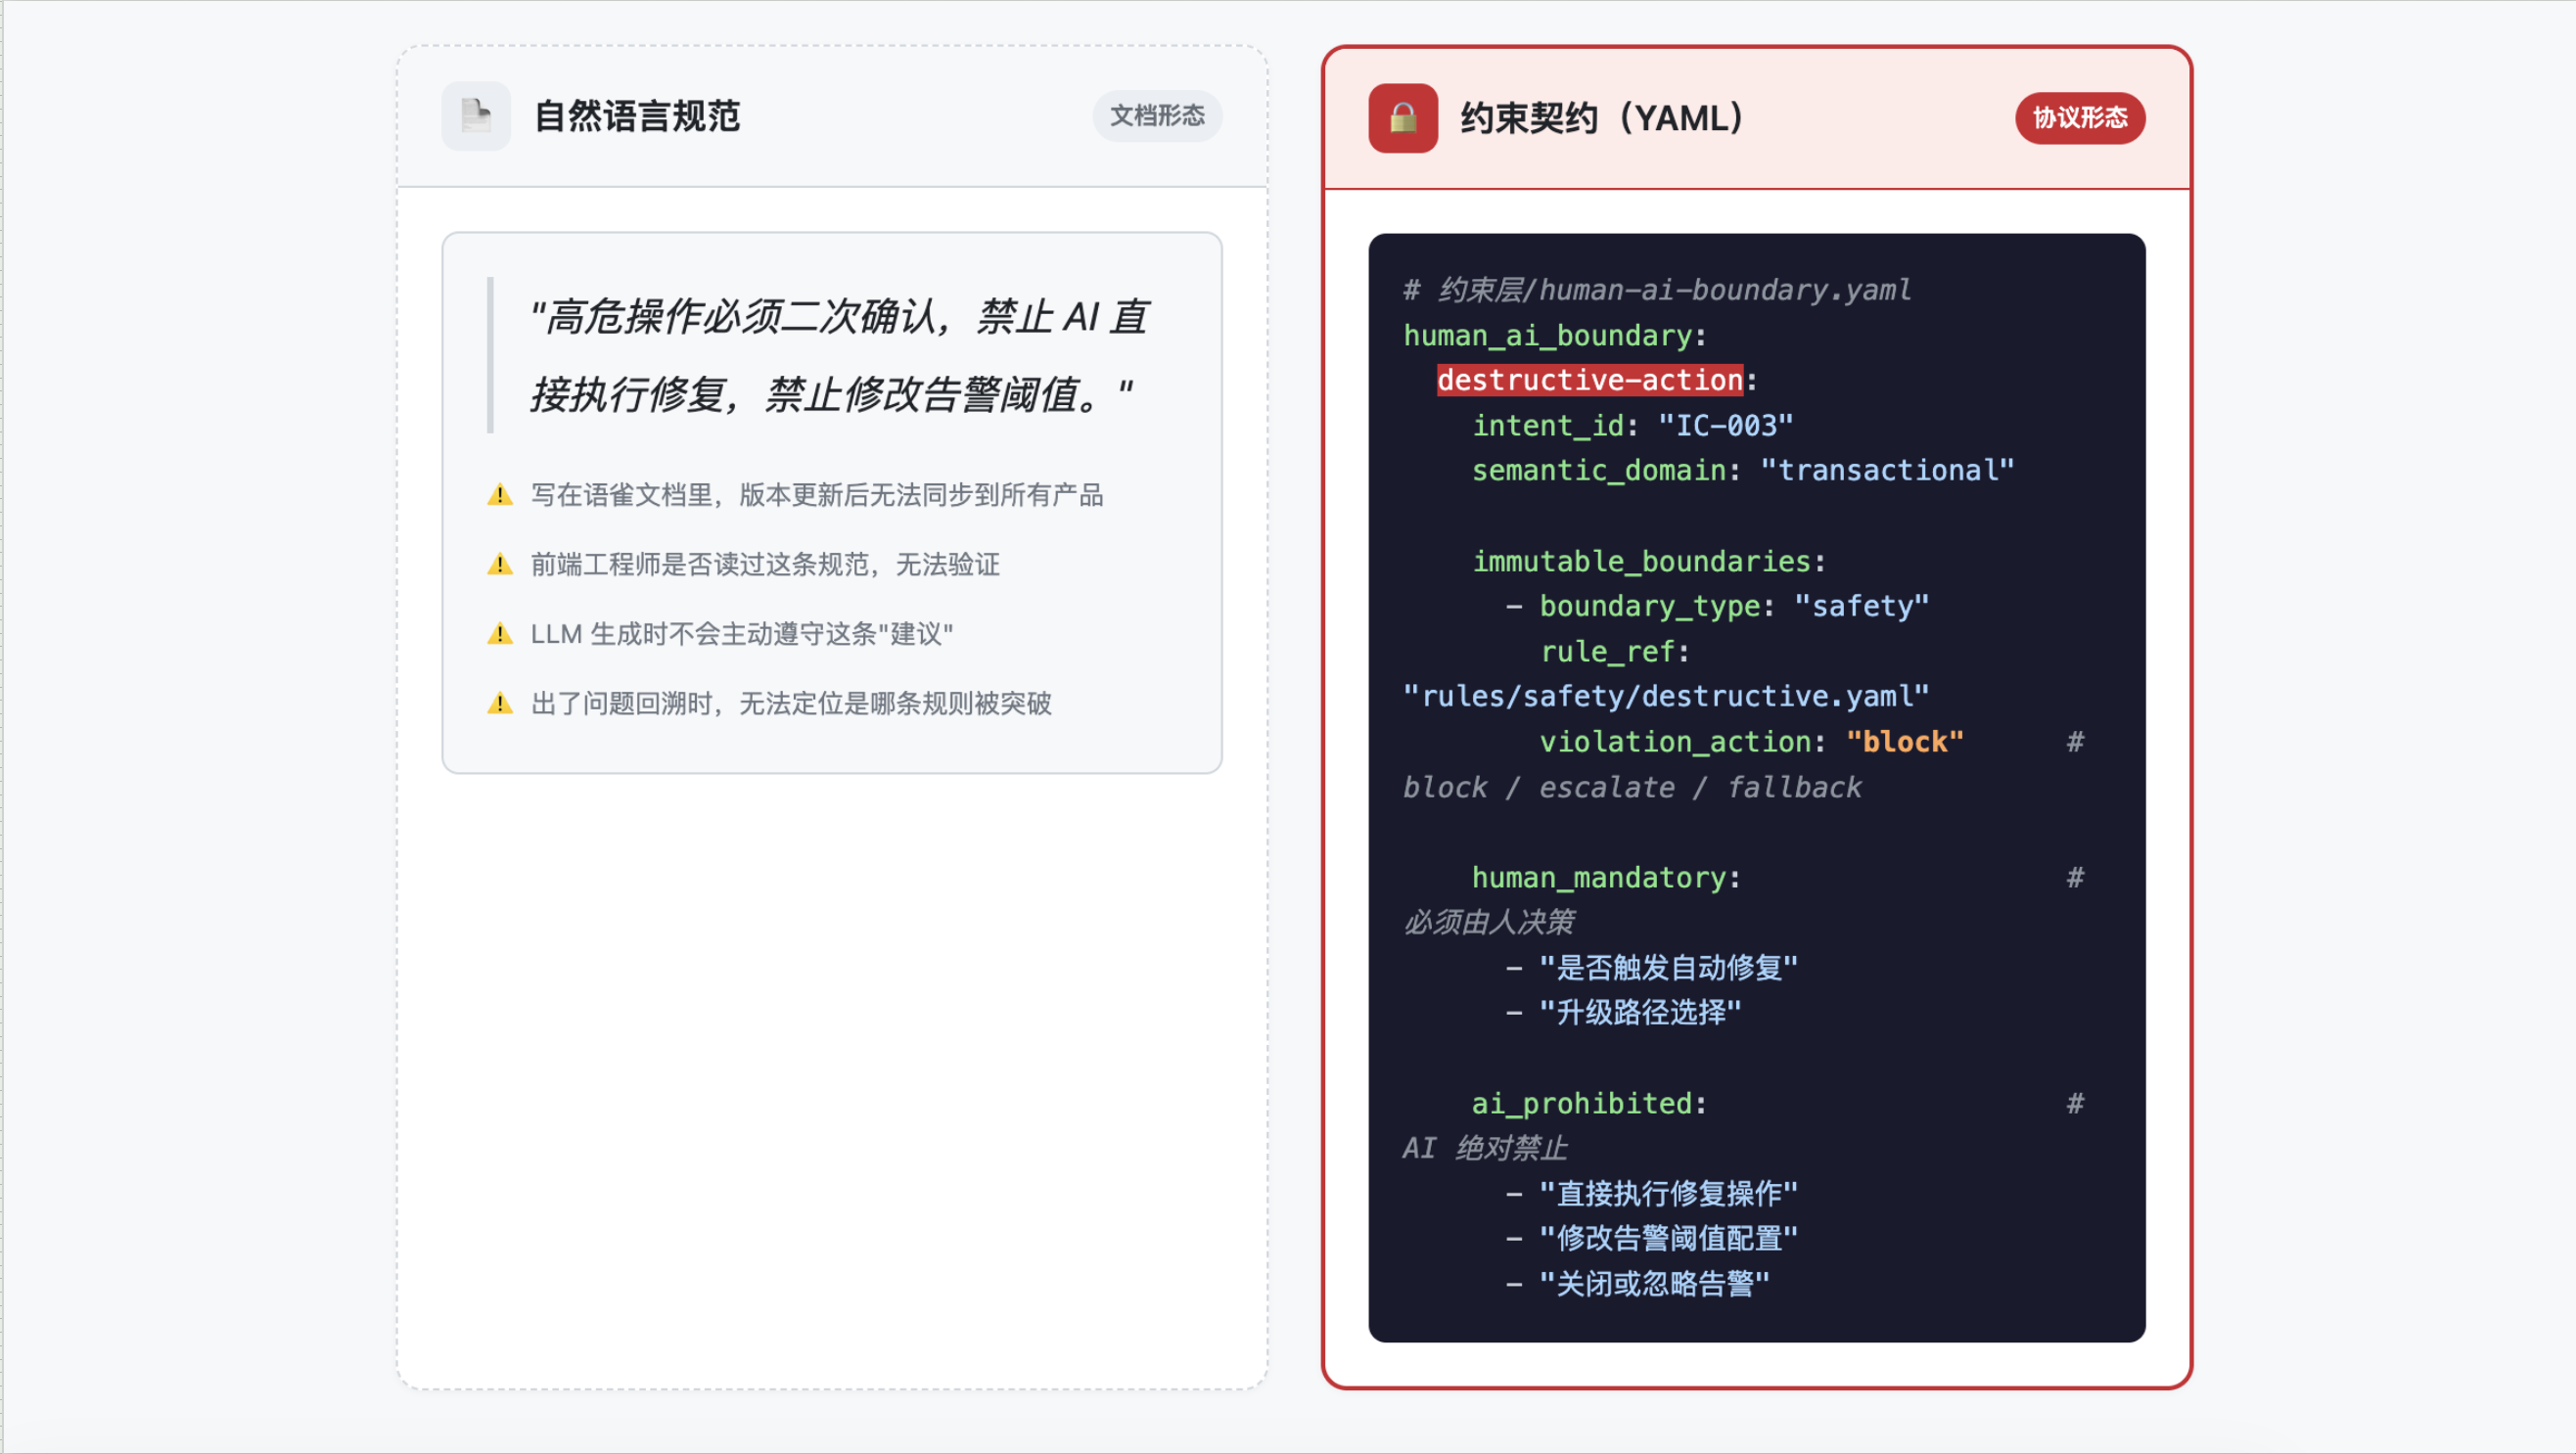Click the violation_action: "block" line
Image resolution: width=2576 pixels, height=1454 pixels.
point(1752,742)
